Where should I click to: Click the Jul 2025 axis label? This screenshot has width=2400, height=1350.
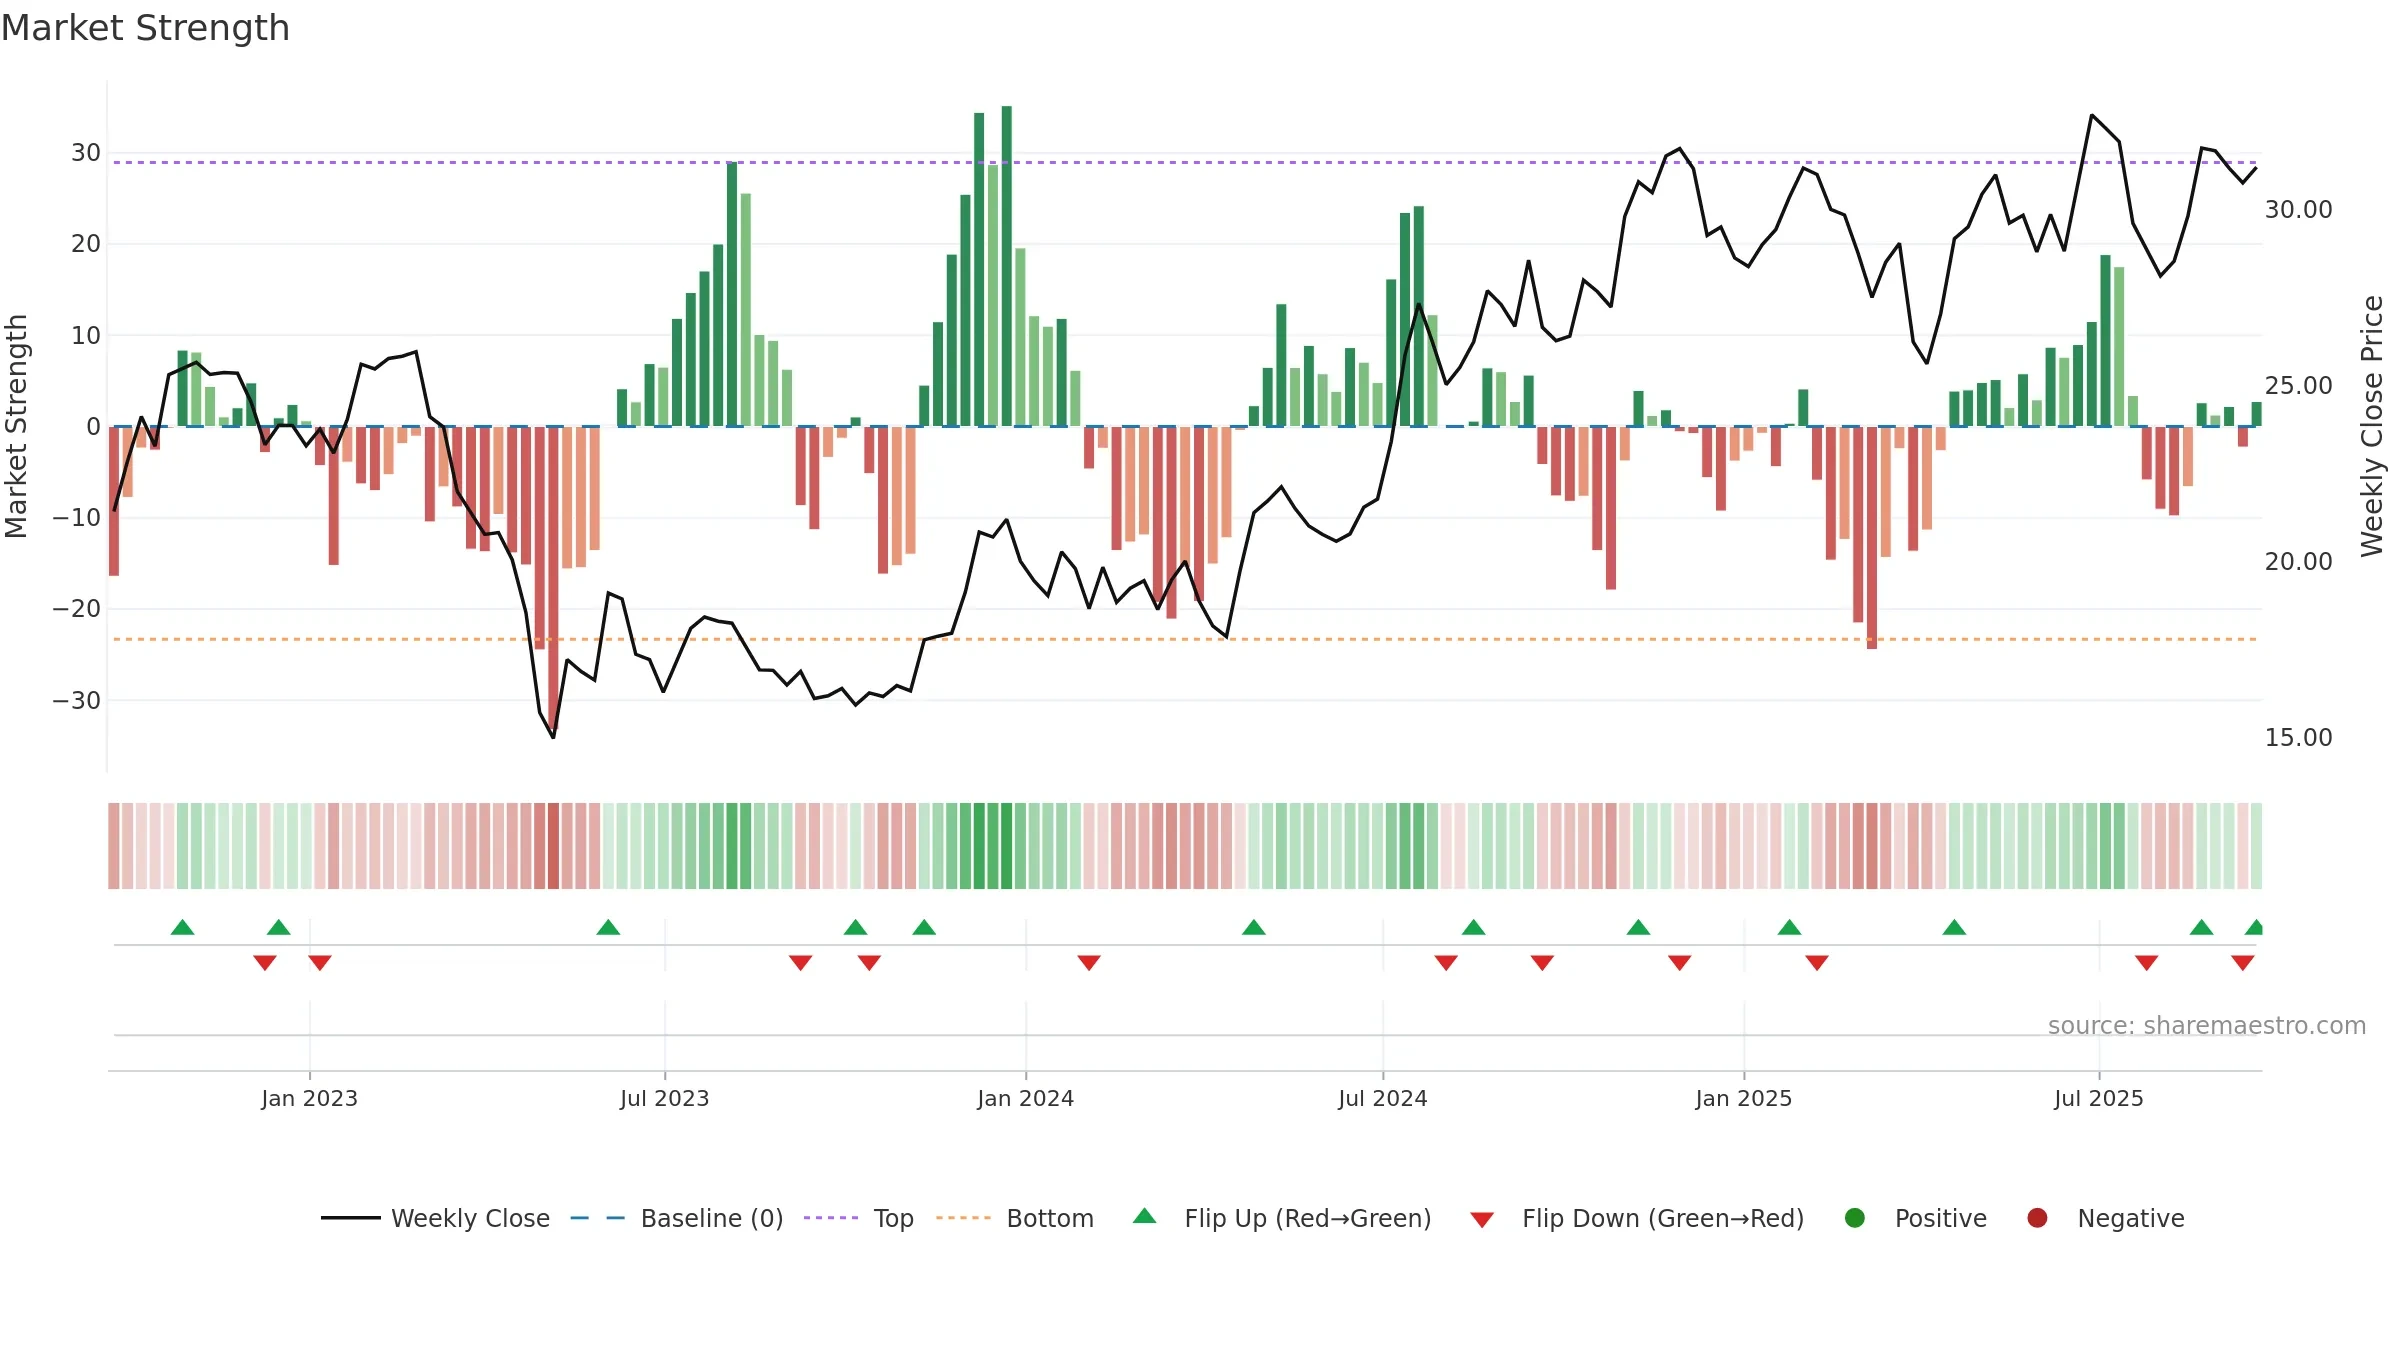[2099, 1098]
